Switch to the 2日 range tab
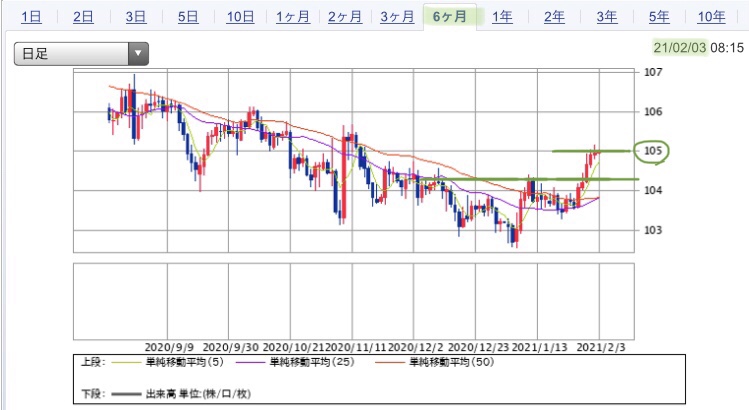Viewport: 749px width, 410px height. [x=83, y=17]
